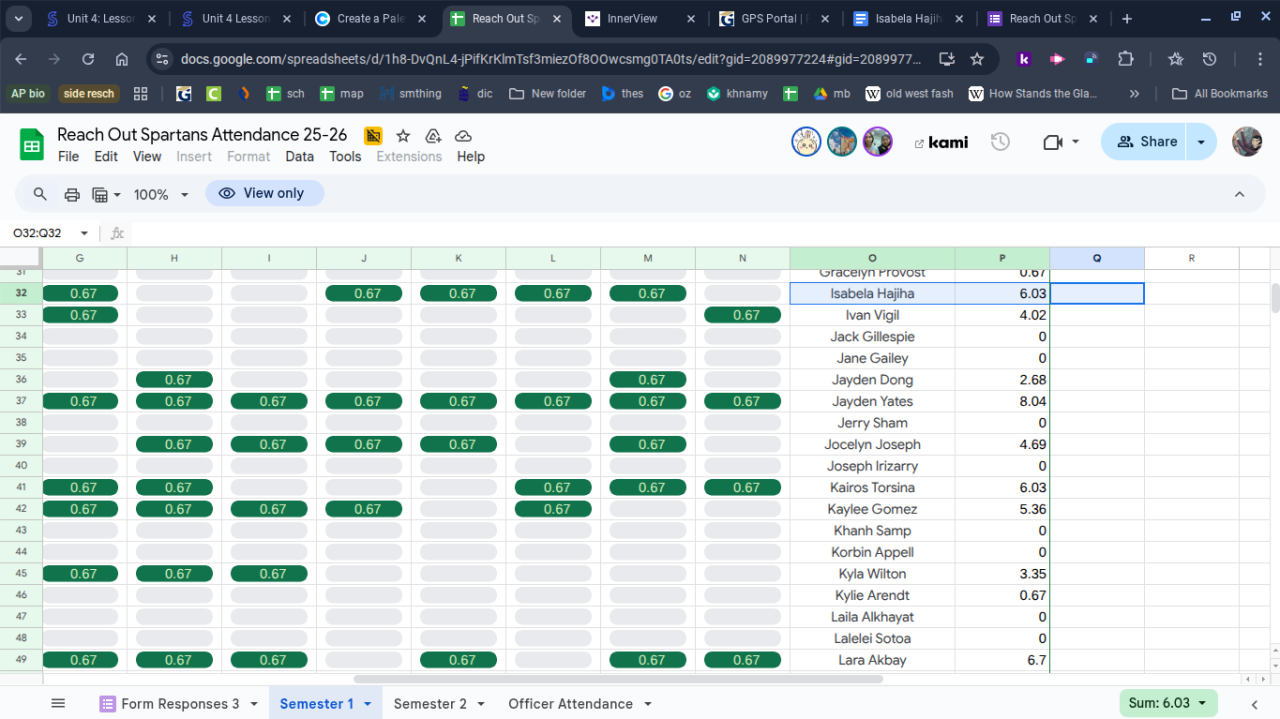Click the Google account profile picture
This screenshot has height=719, width=1280.
pos(1247,142)
